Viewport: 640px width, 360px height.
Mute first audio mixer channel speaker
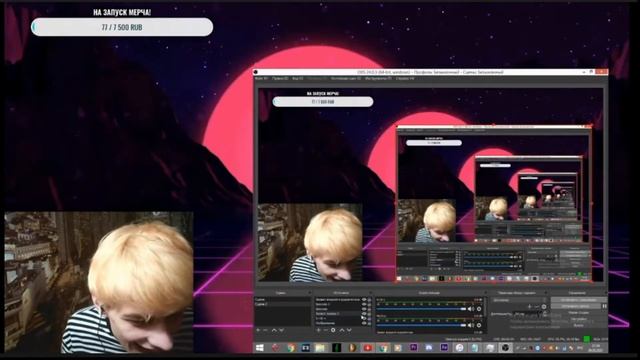click(x=471, y=309)
